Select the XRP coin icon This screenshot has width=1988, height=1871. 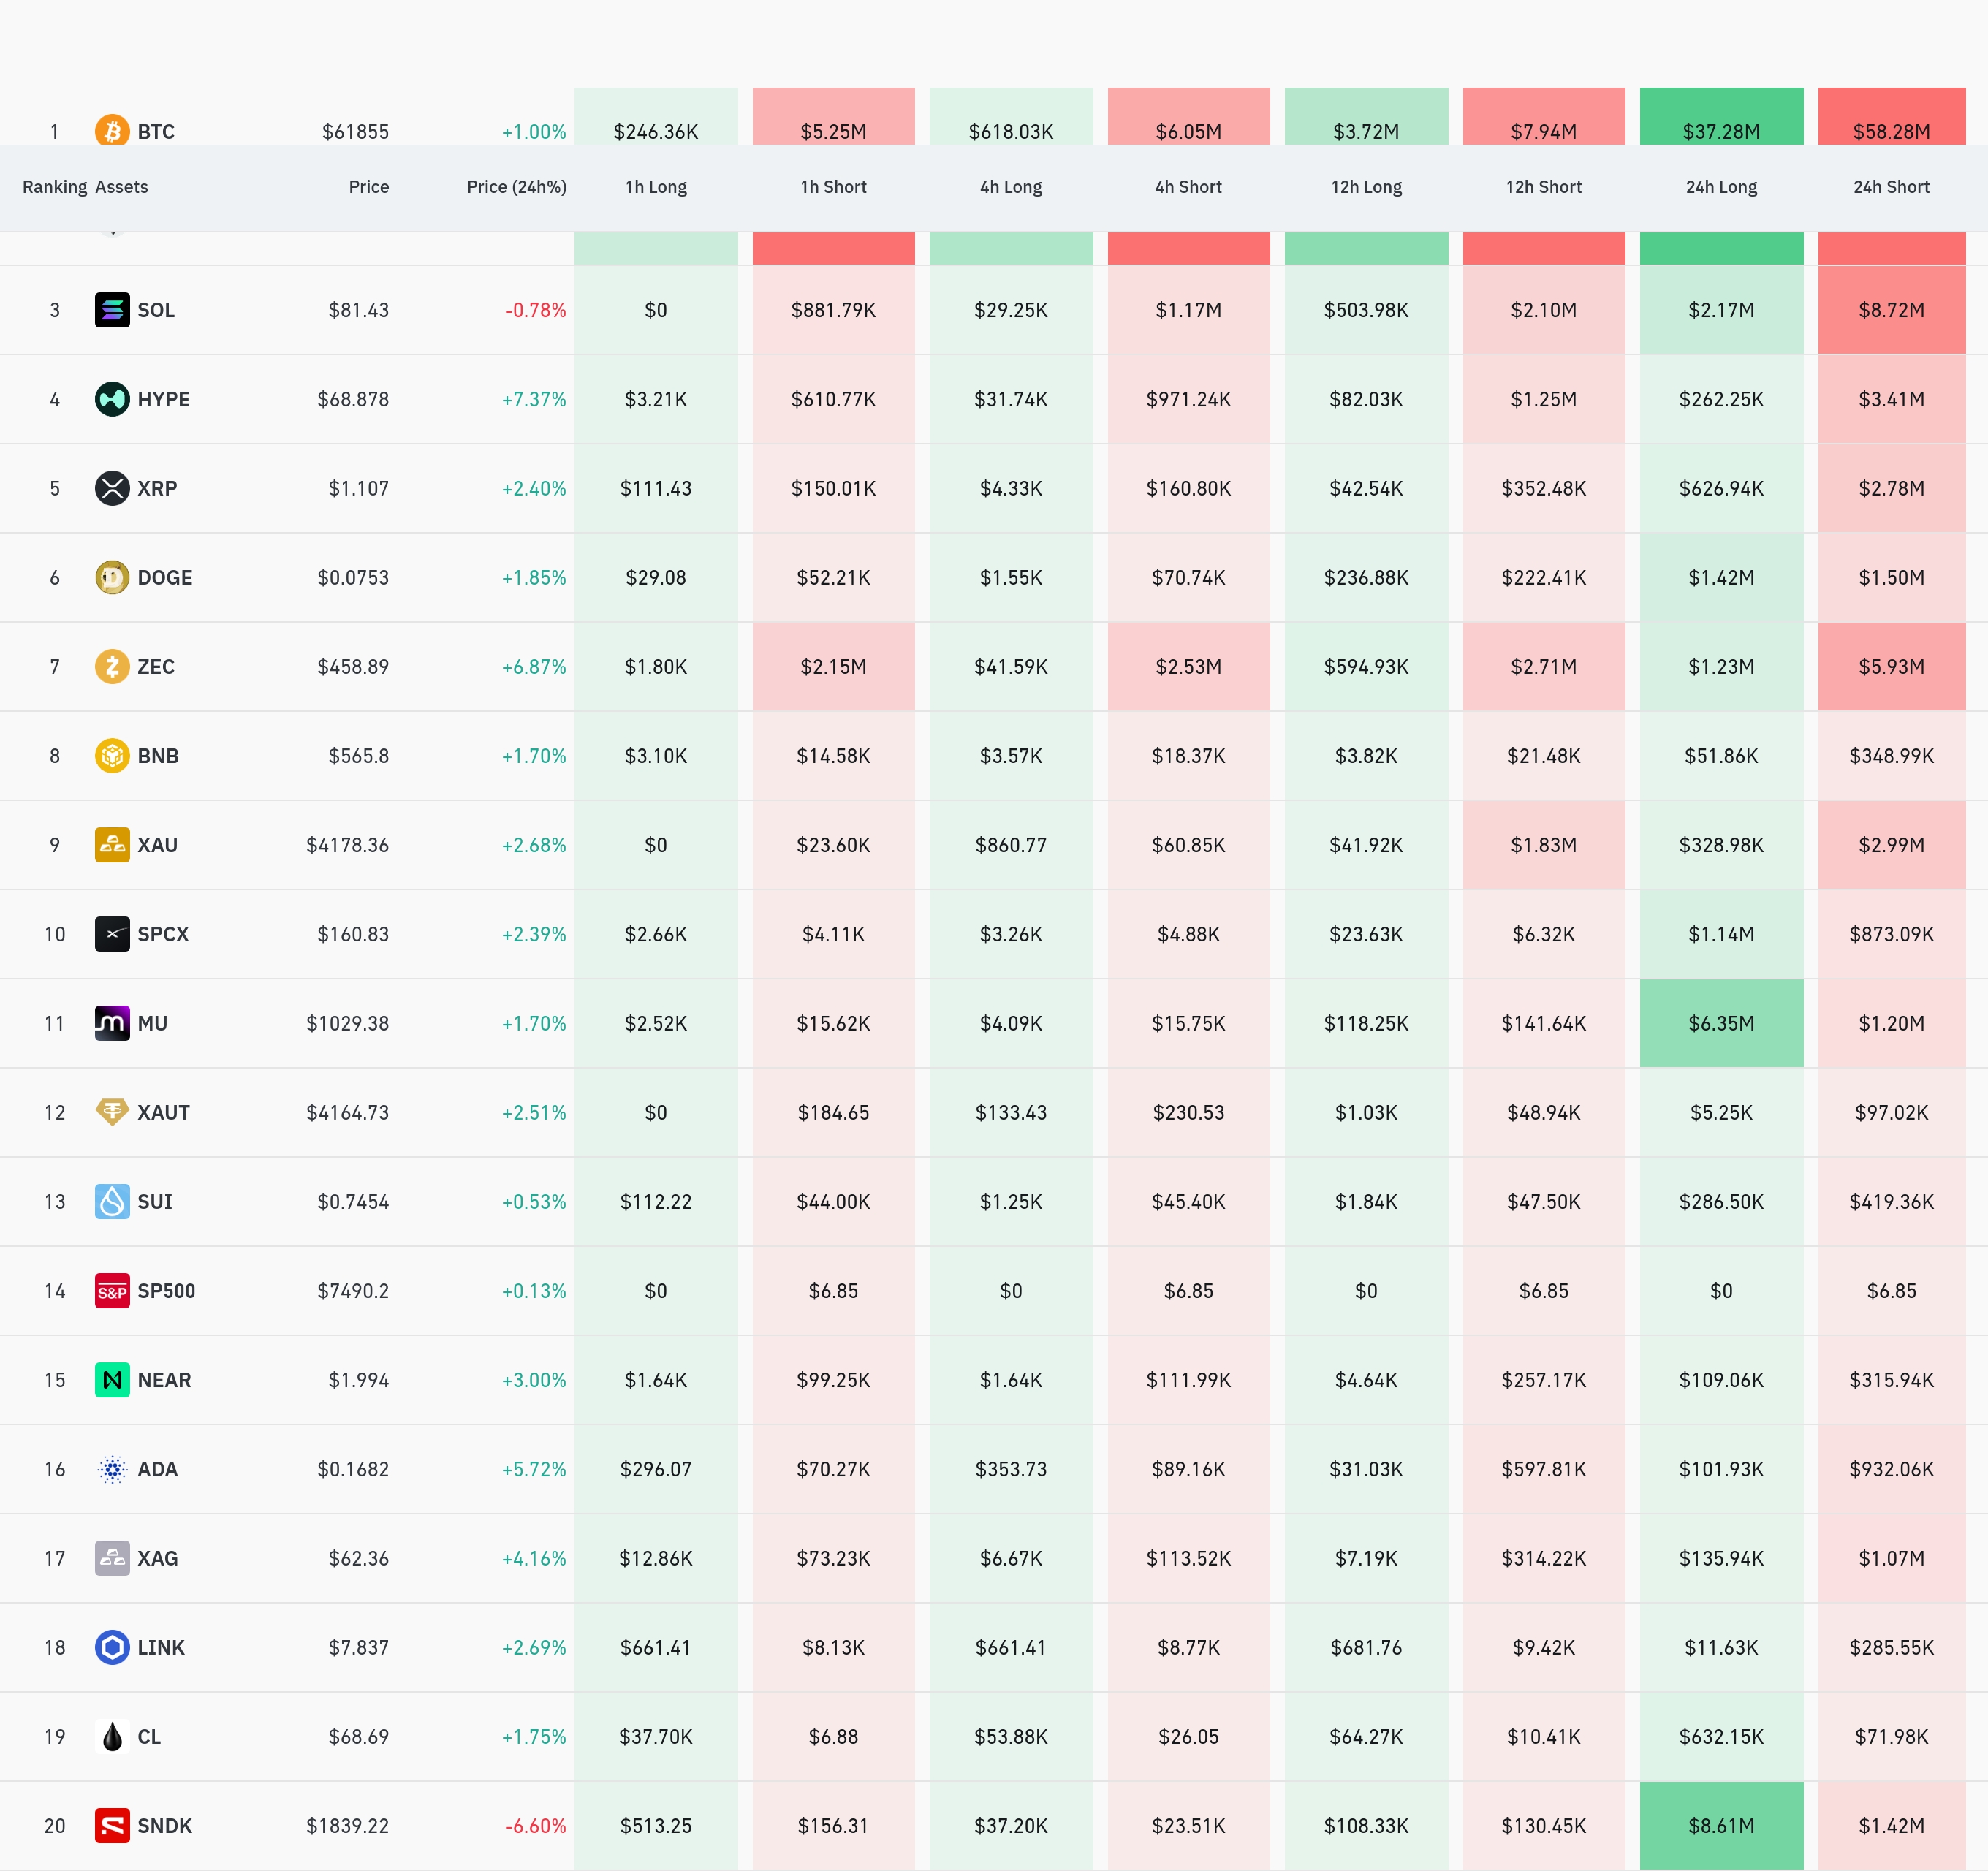point(112,488)
